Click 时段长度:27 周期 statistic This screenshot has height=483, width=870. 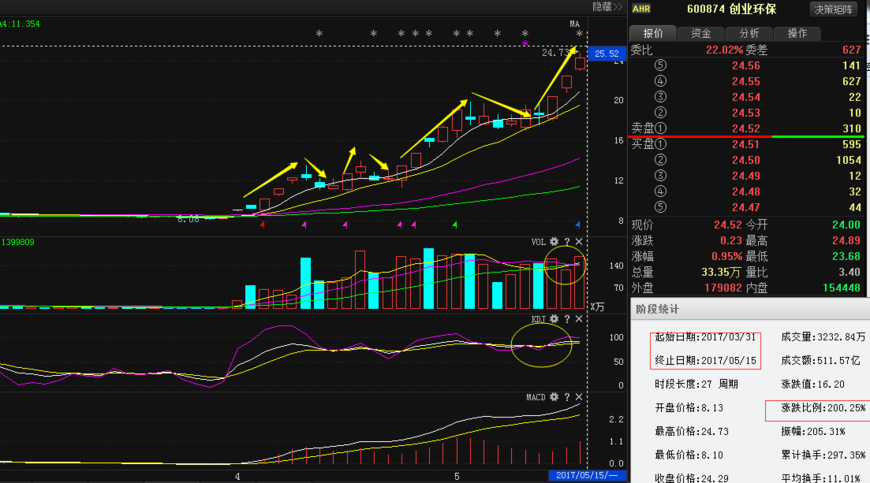696,384
